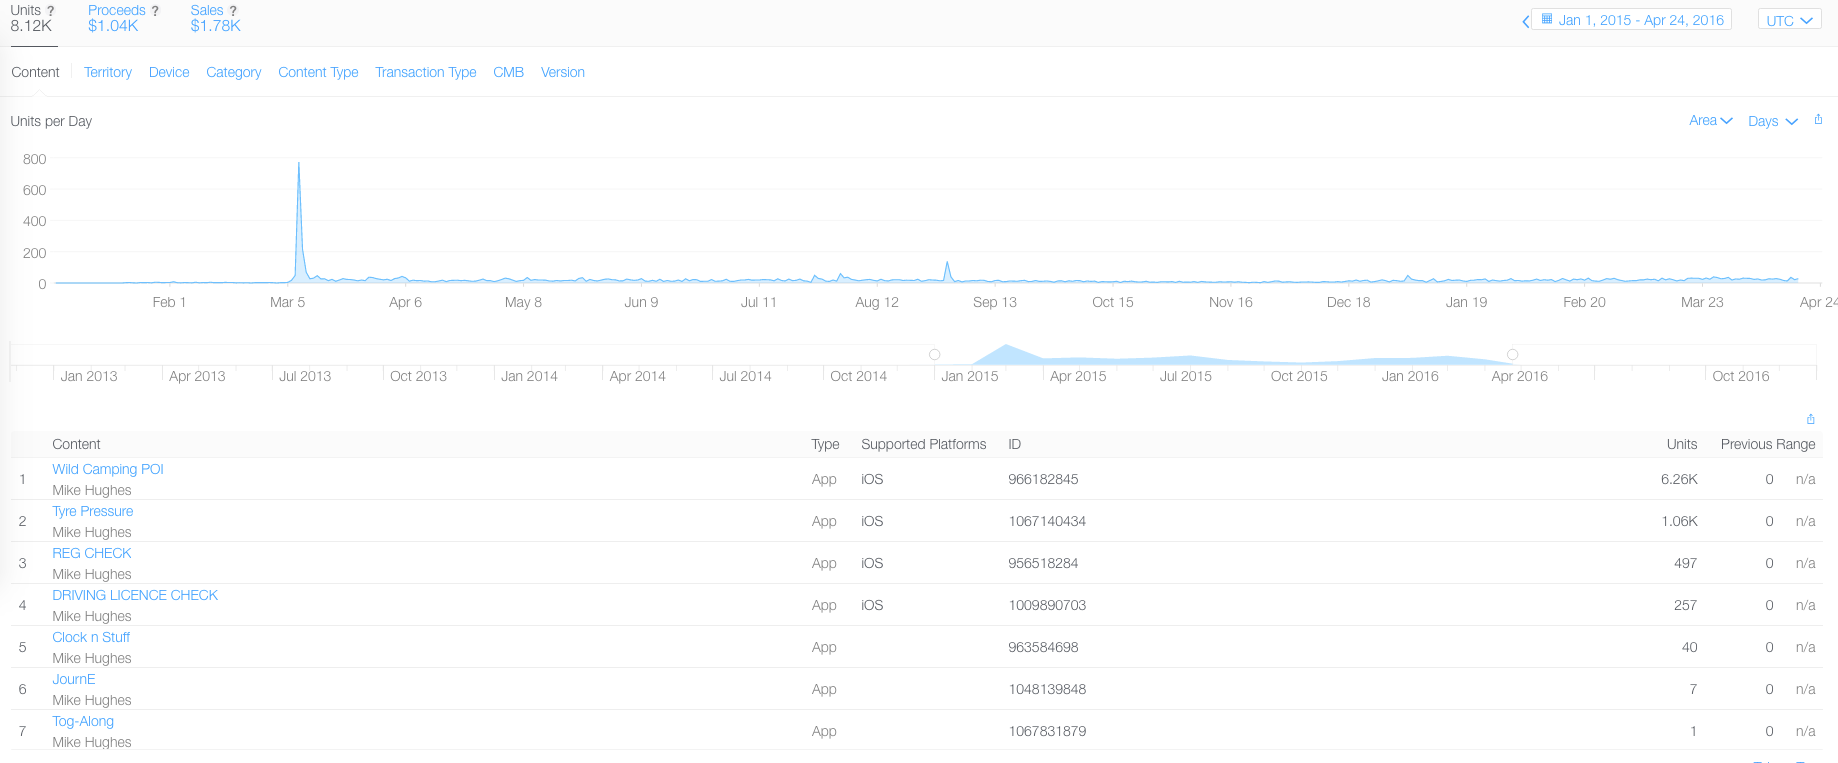Click the left timeline range handle
The width and height of the screenshot is (1838, 763).
935,354
